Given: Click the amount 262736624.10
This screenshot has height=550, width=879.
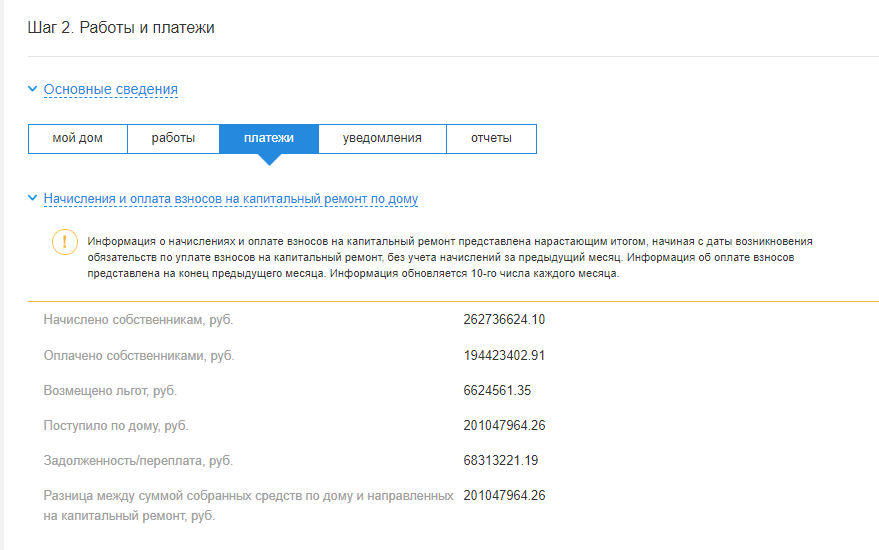Looking at the screenshot, I should coord(504,320).
